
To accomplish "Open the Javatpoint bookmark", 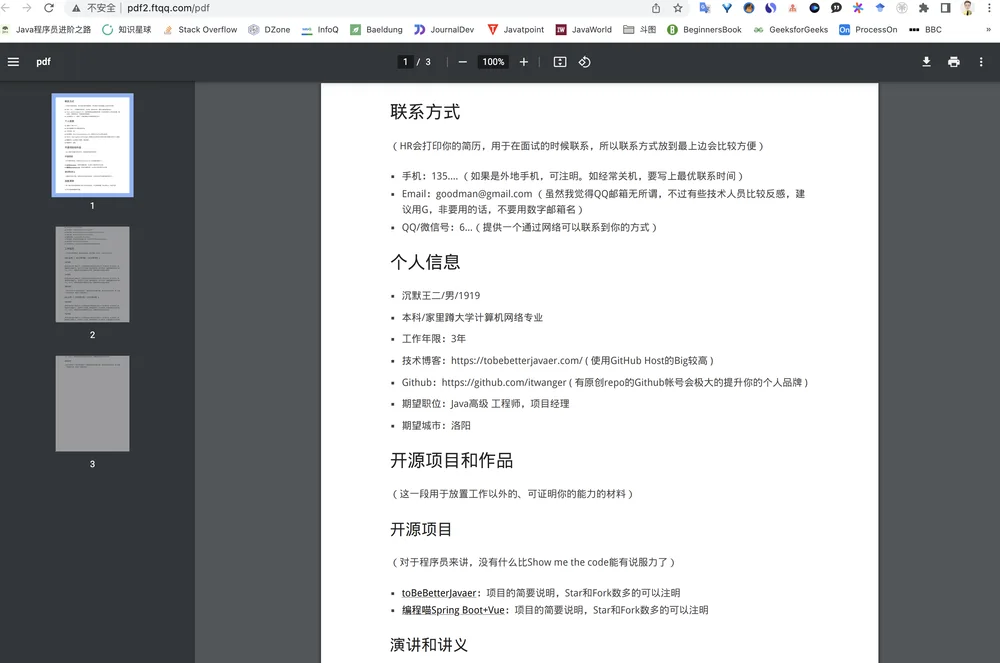I will [x=516, y=29].
